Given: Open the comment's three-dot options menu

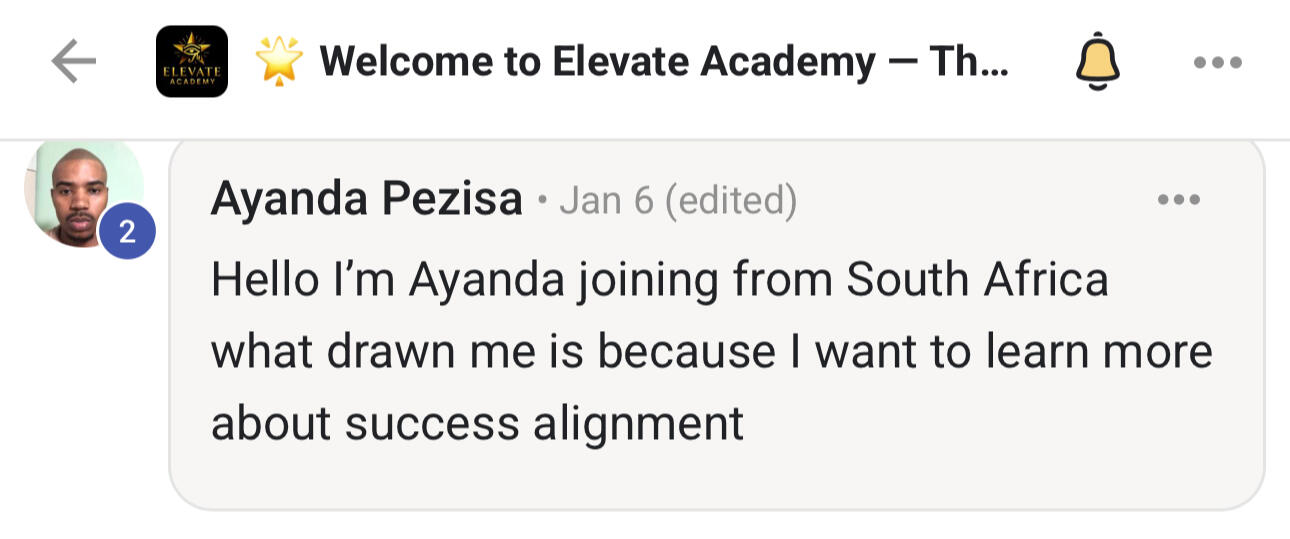Looking at the screenshot, I should [x=1177, y=200].
